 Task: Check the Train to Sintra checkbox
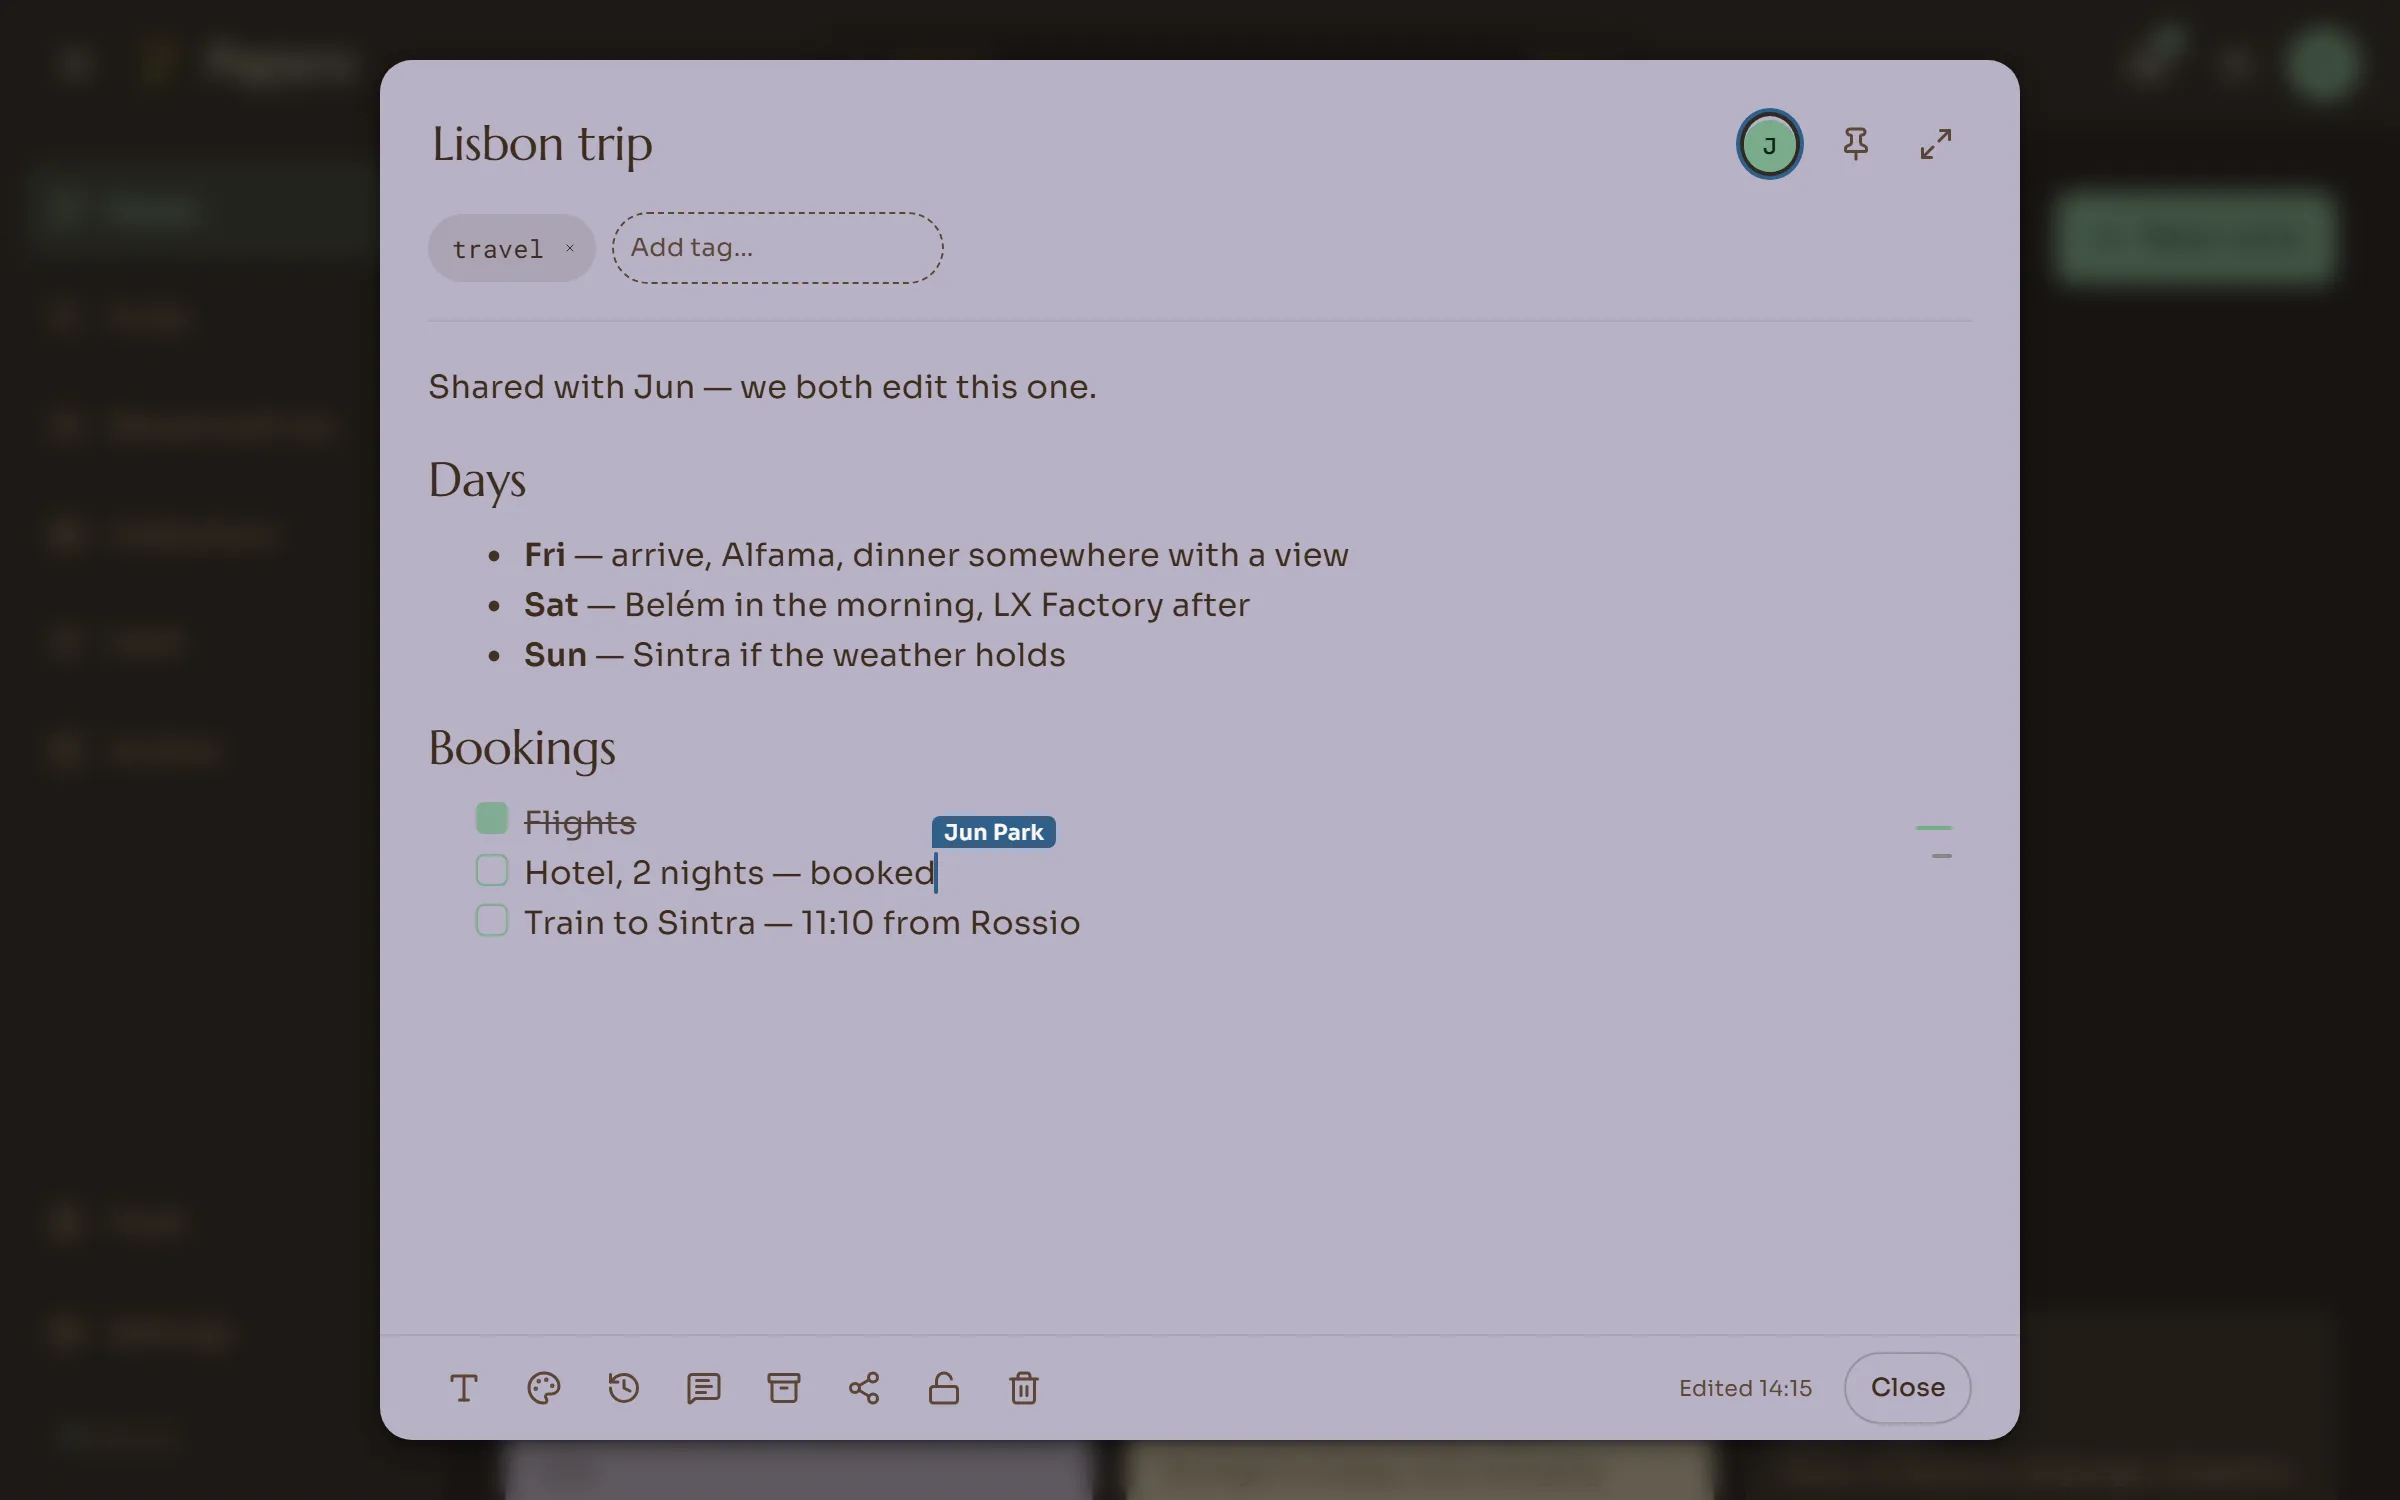pos(492,920)
